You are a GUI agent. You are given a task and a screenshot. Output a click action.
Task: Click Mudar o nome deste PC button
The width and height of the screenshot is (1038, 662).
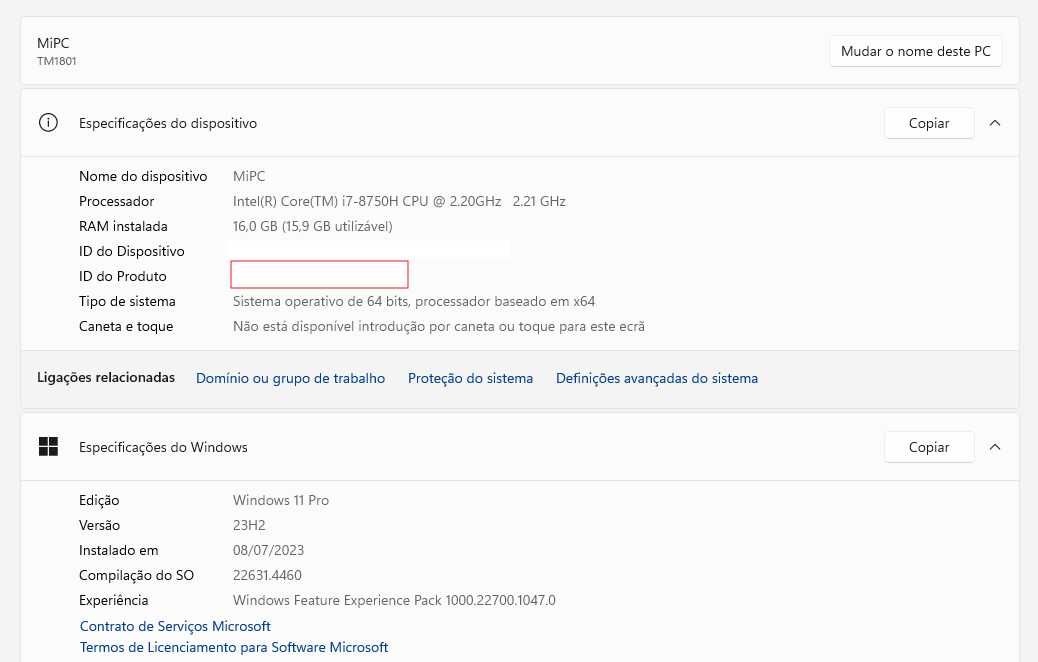pos(916,52)
